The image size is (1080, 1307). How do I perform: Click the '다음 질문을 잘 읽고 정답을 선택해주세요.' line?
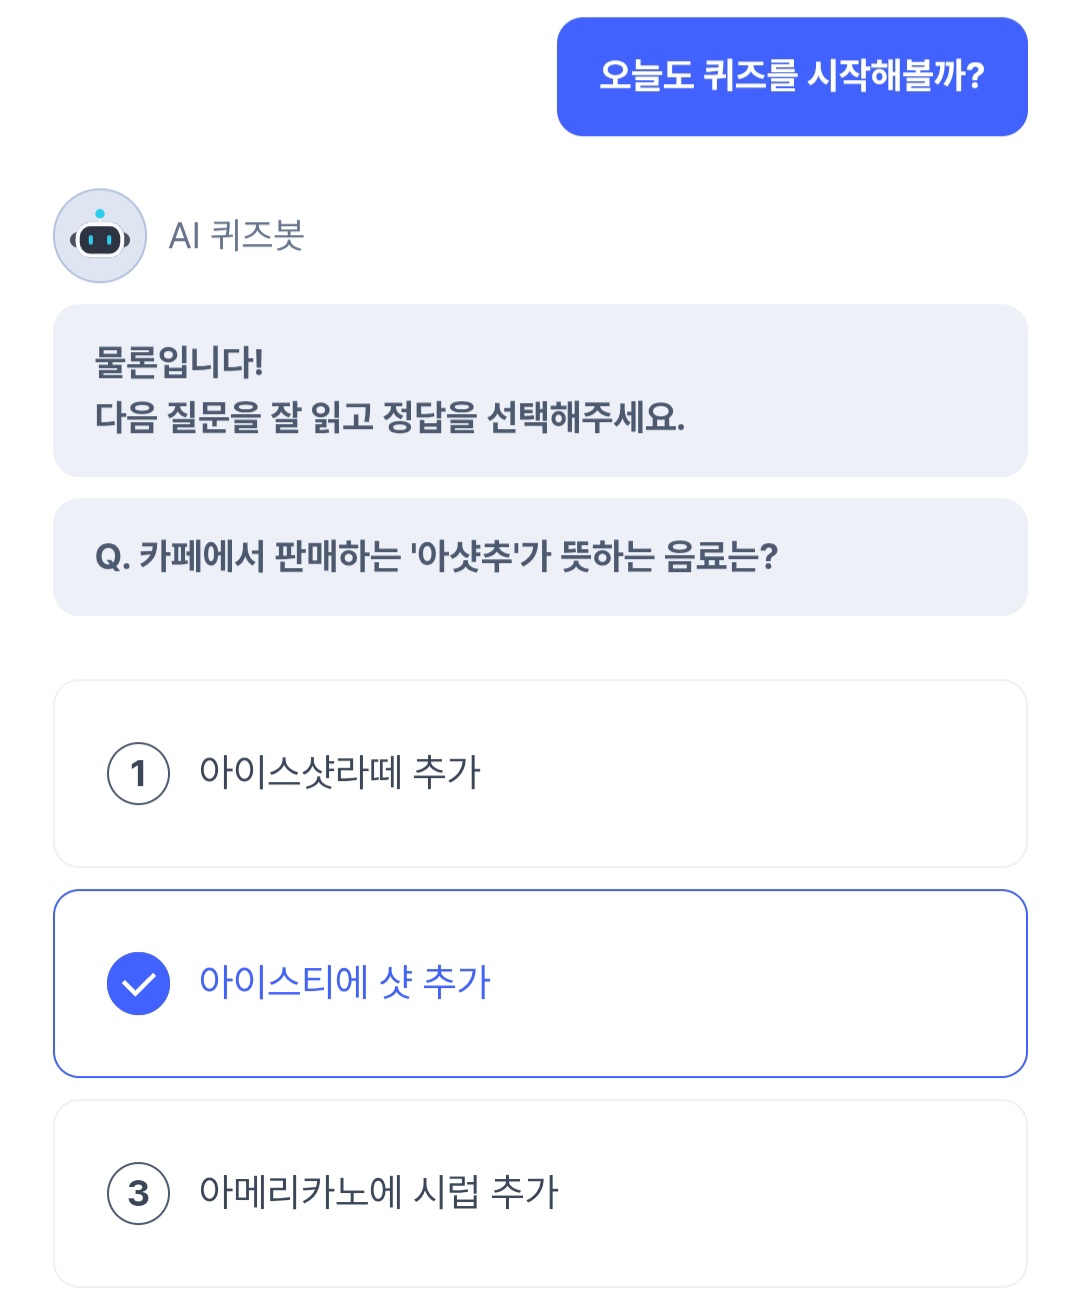coord(390,418)
